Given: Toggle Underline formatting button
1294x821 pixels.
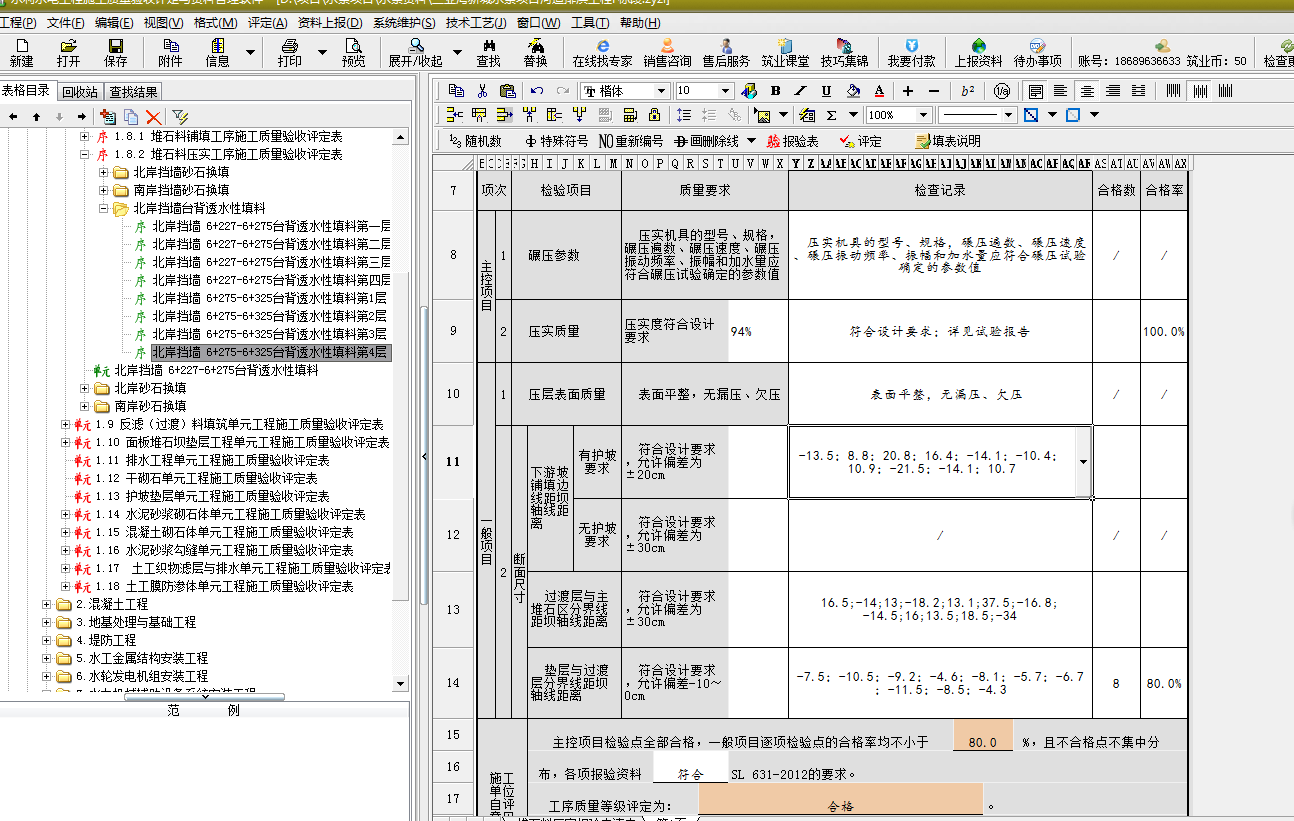Looking at the screenshot, I should tap(826, 91).
